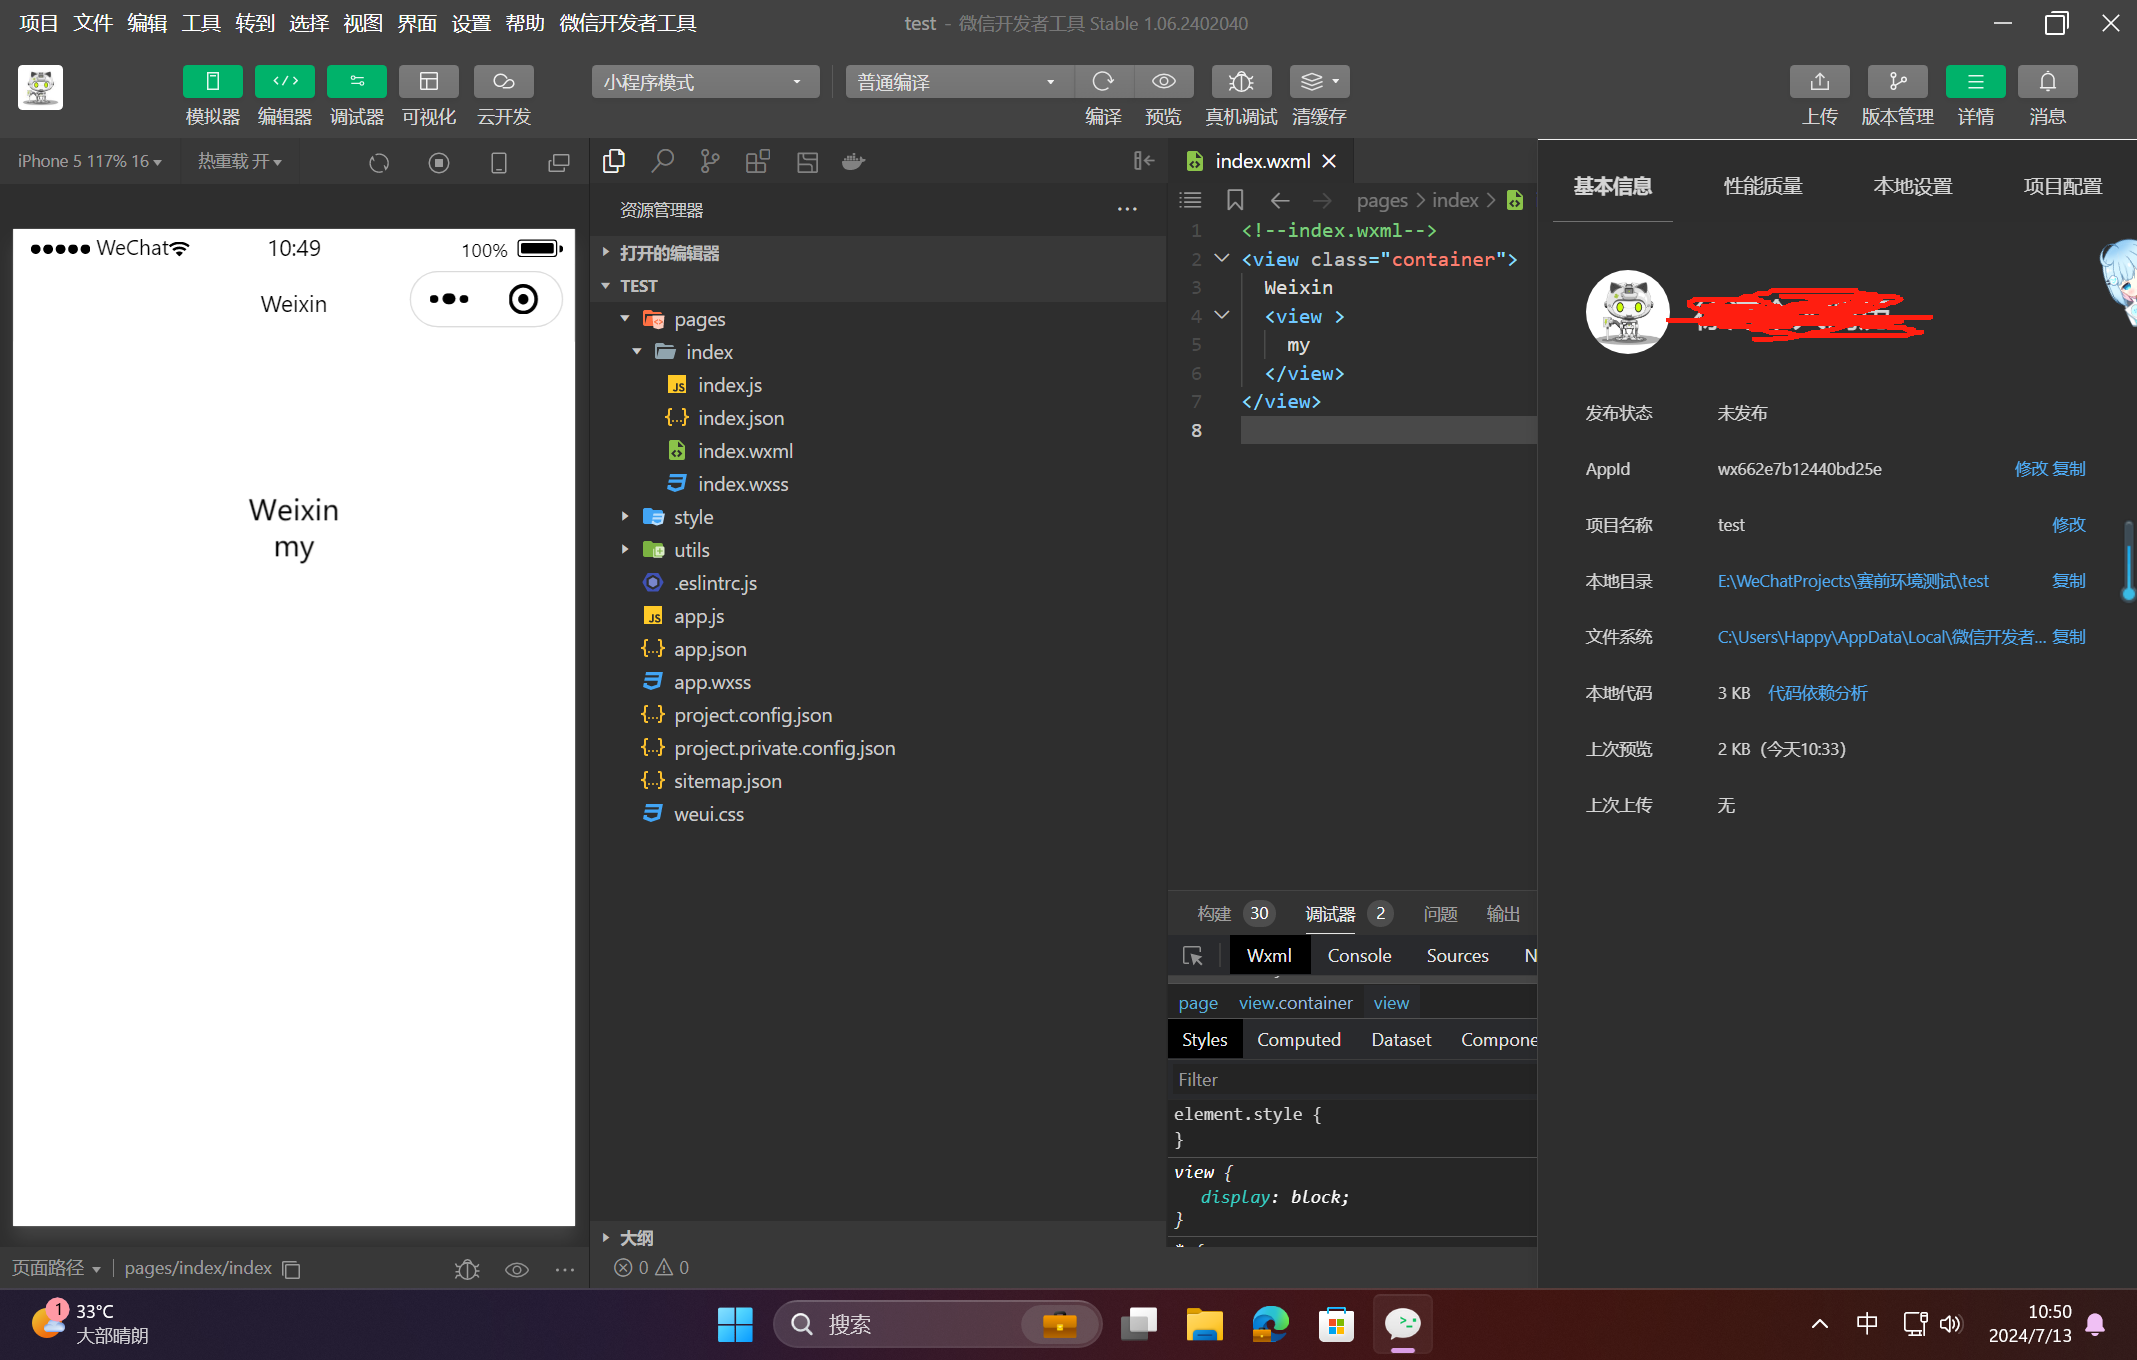Click the real device debug (真机调试) icon
The height and width of the screenshot is (1360, 2137).
click(1240, 82)
